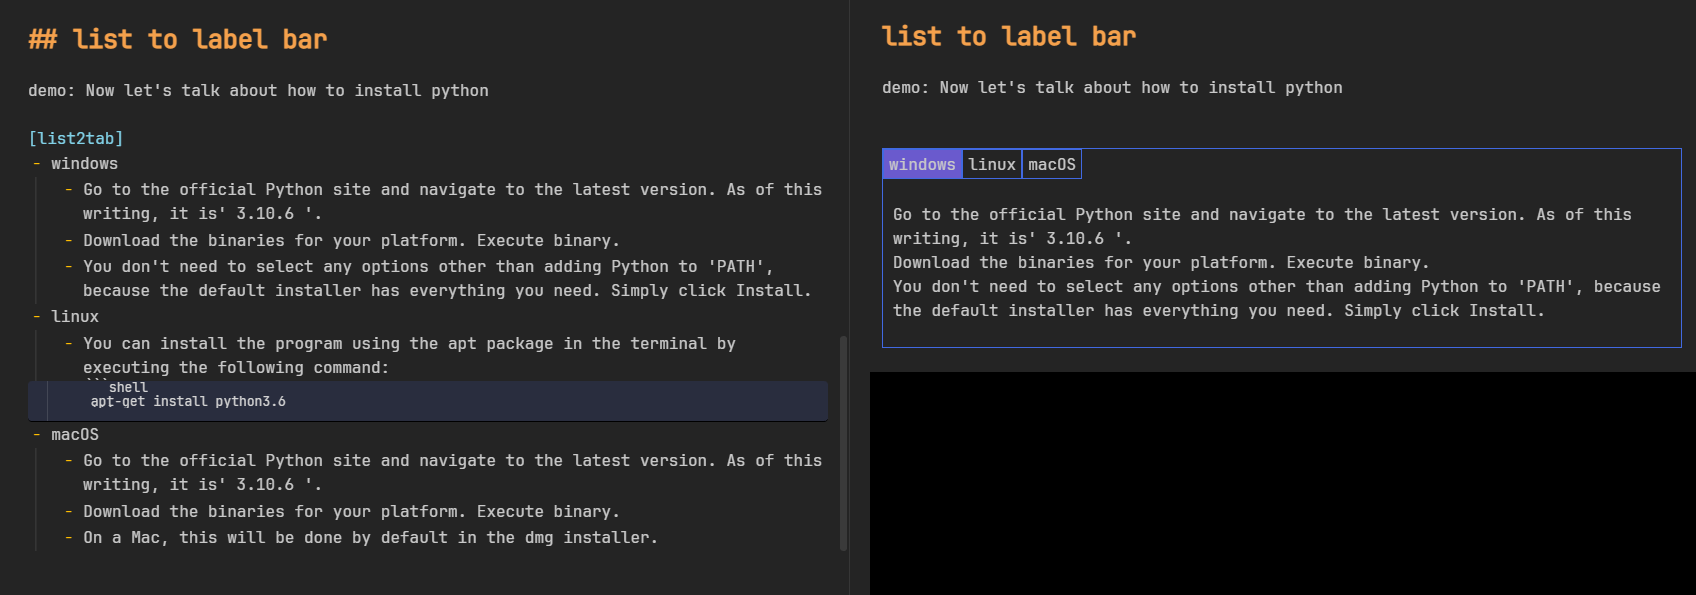Image resolution: width=1696 pixels, height=595 pixels.
Task: Click the demo paragraph in the preview pane
Action: [1112, 88]
